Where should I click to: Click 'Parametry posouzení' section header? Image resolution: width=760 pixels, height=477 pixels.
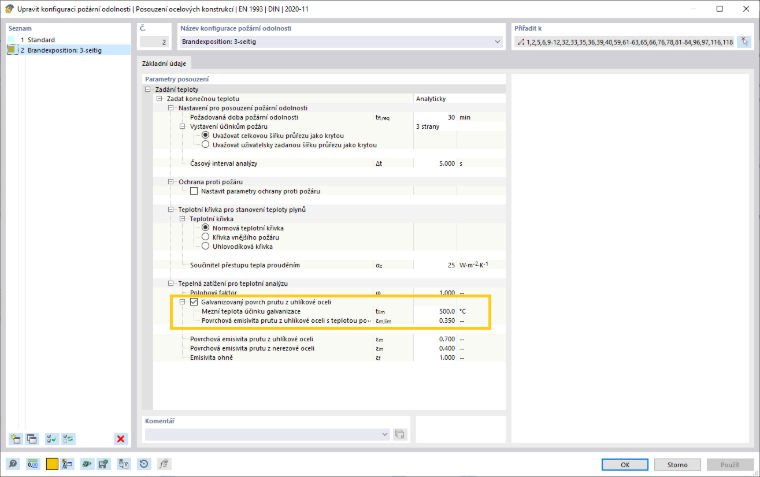coord(177,79)
